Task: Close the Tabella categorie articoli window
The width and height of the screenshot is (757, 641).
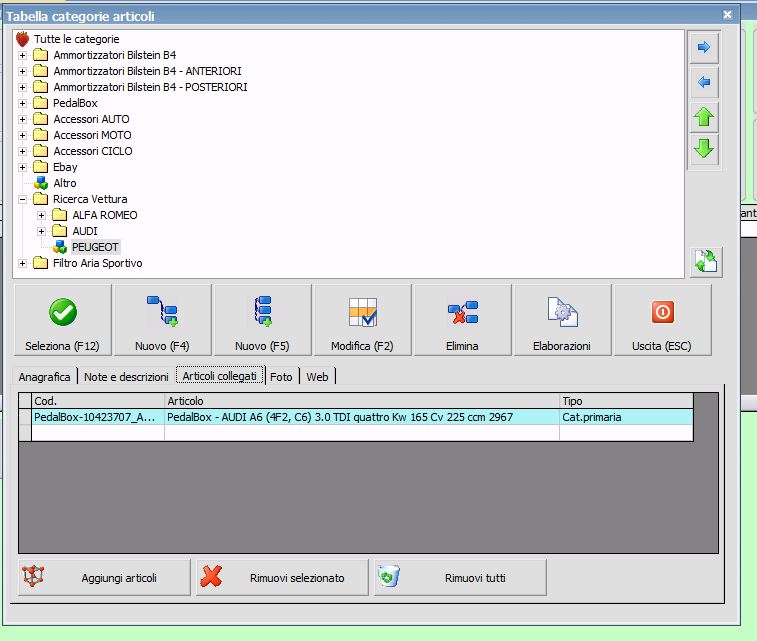Action: 728,15
